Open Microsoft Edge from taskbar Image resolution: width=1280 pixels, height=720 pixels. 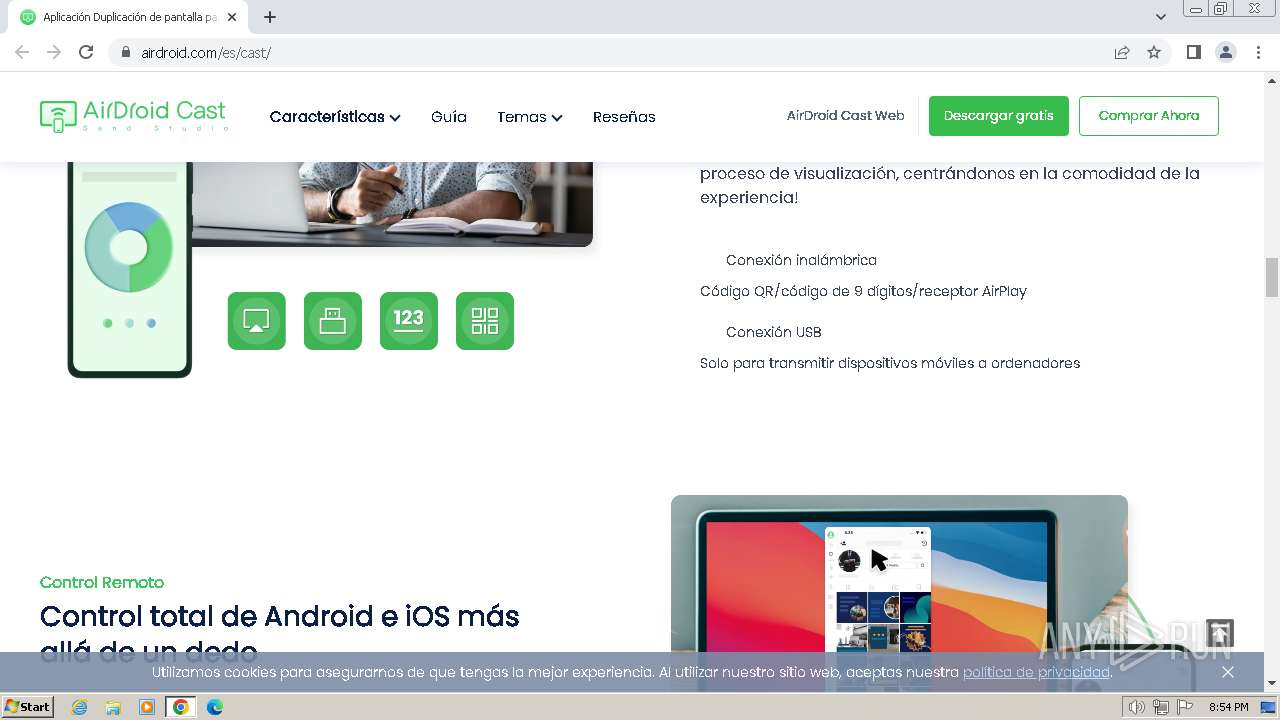pyautogui.click(x=214, y=707)
